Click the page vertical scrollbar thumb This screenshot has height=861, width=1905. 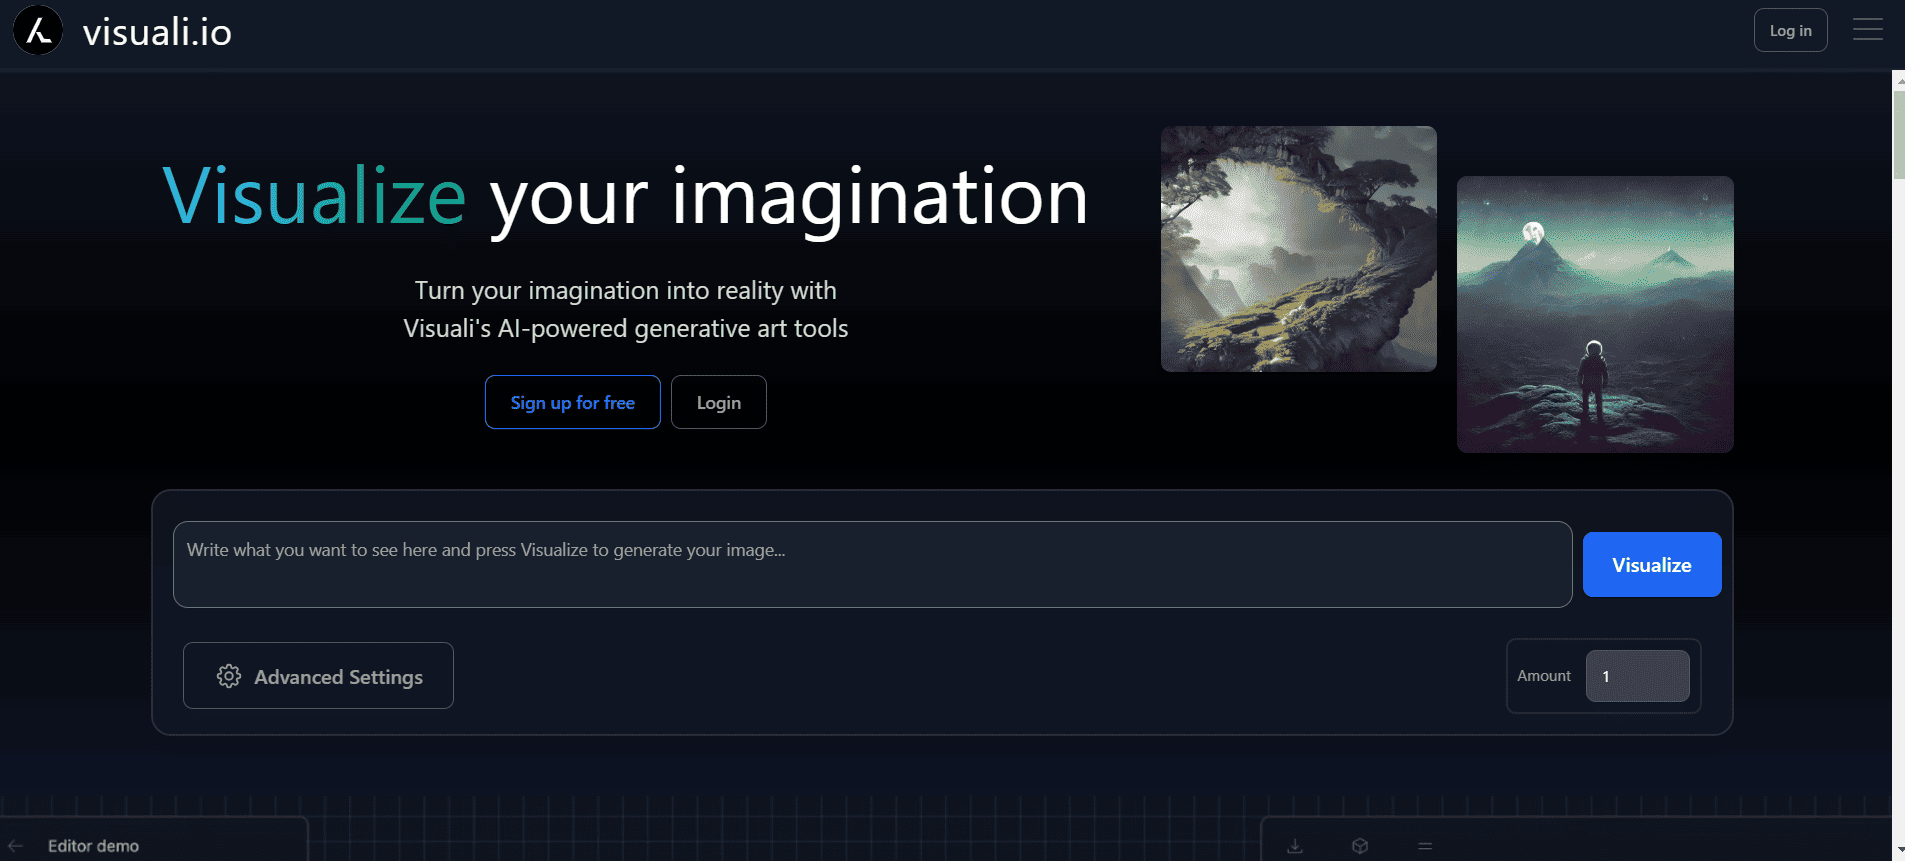(1898, 135)
